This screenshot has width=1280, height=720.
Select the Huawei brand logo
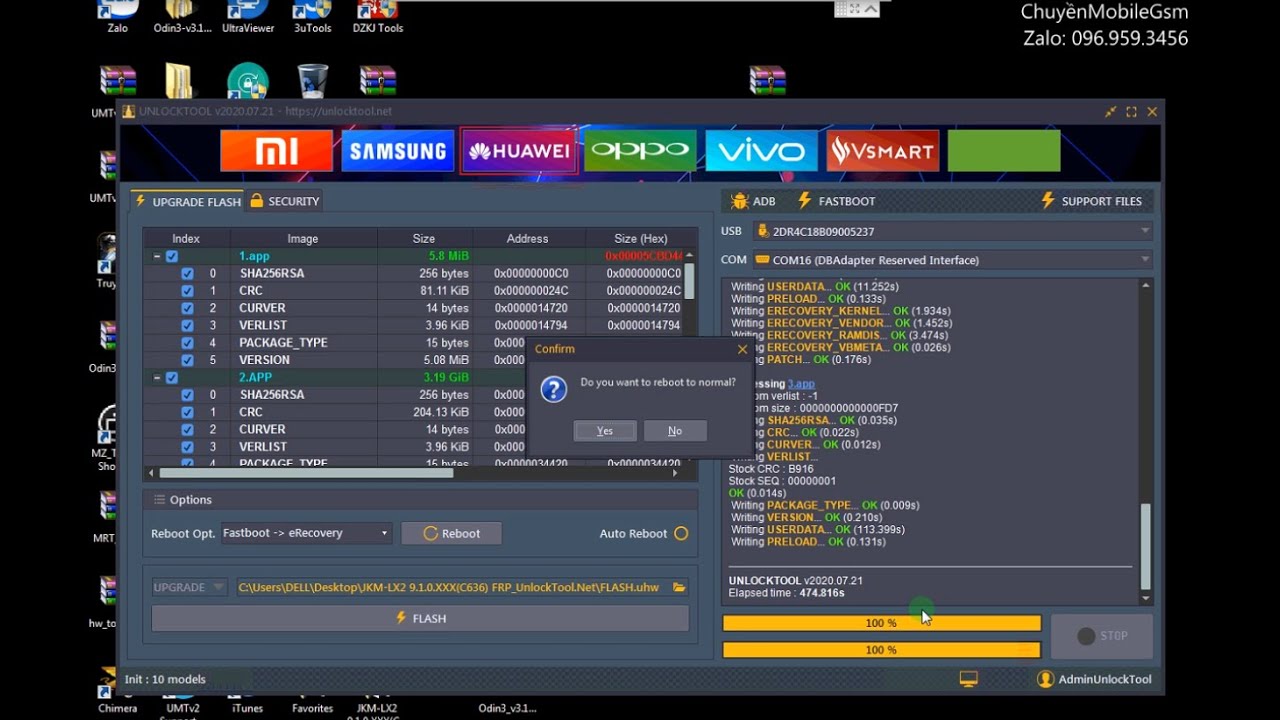[519, 151]
